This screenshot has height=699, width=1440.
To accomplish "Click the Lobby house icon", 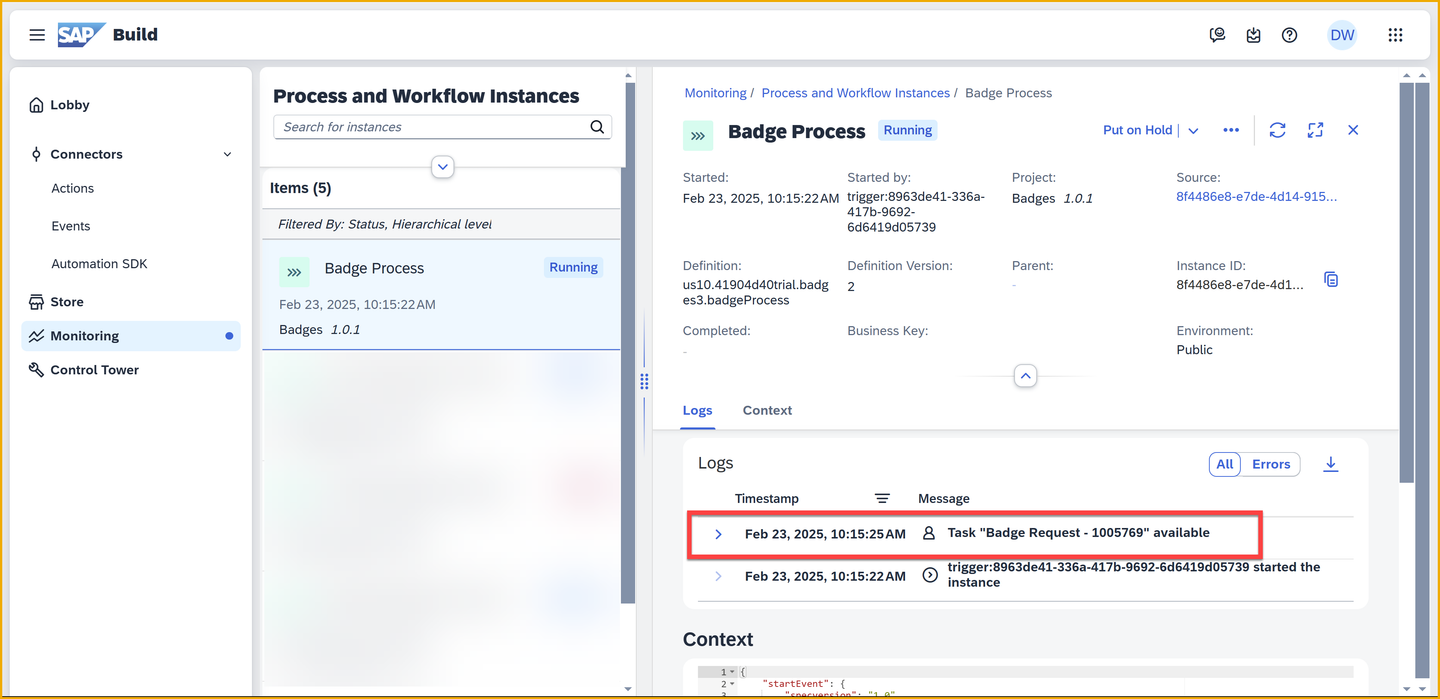I will (37, 105).
